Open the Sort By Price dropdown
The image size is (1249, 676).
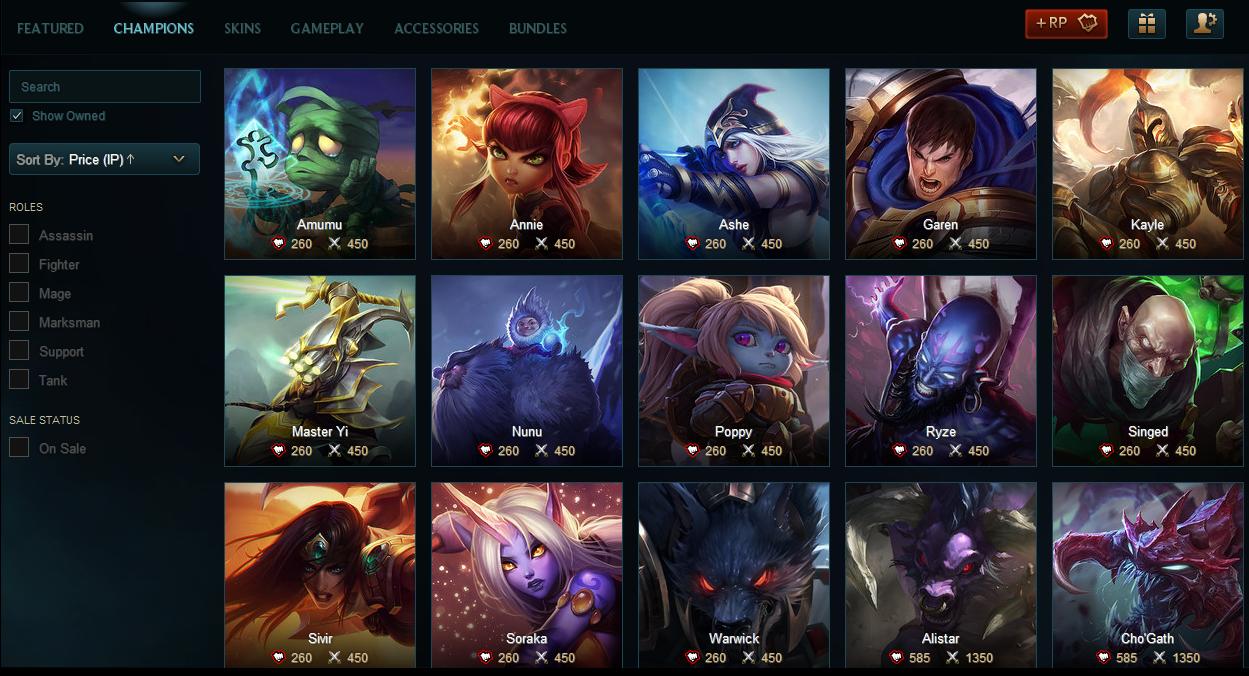click(x=104, y=159)
